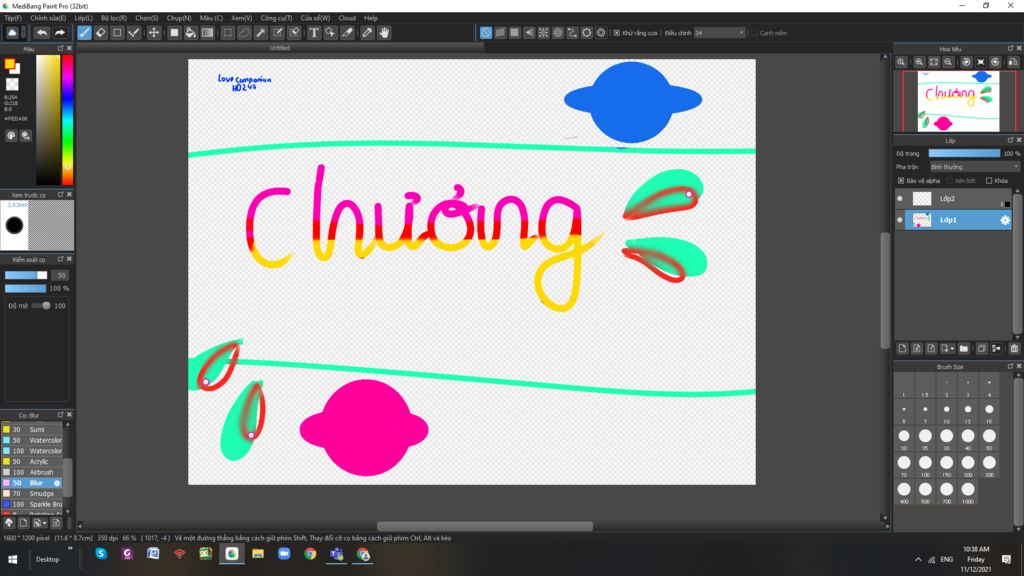Select the rectangular Selection tool
This screenshot has width=1024, height=576.
(x=228, y=33)
